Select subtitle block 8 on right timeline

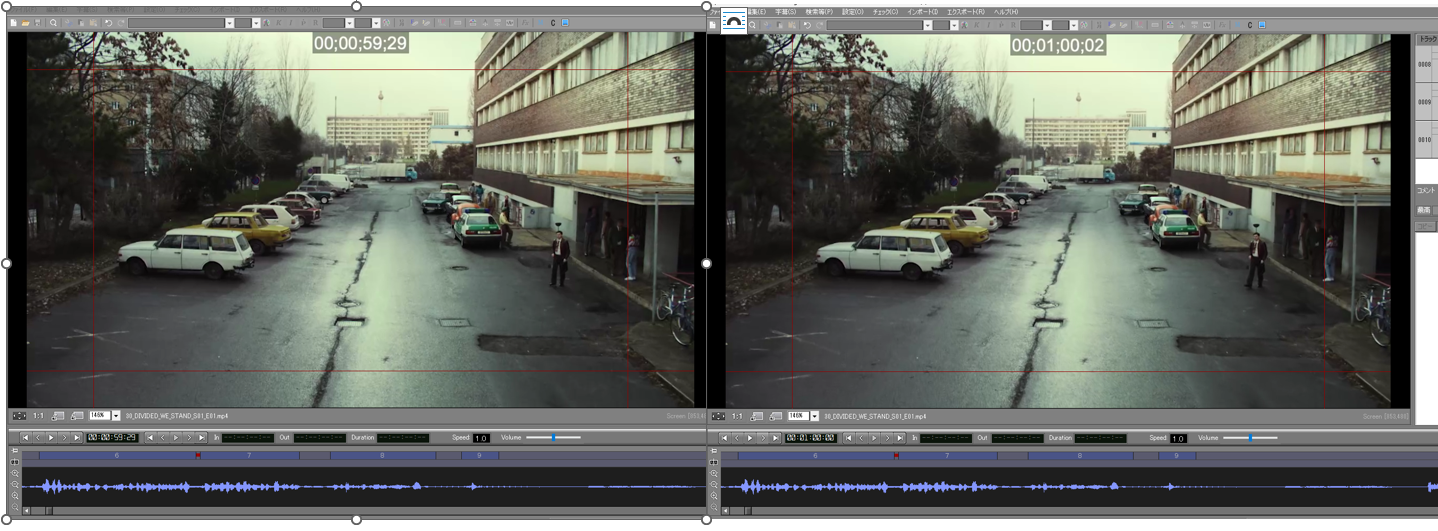tap(1079, 455)
